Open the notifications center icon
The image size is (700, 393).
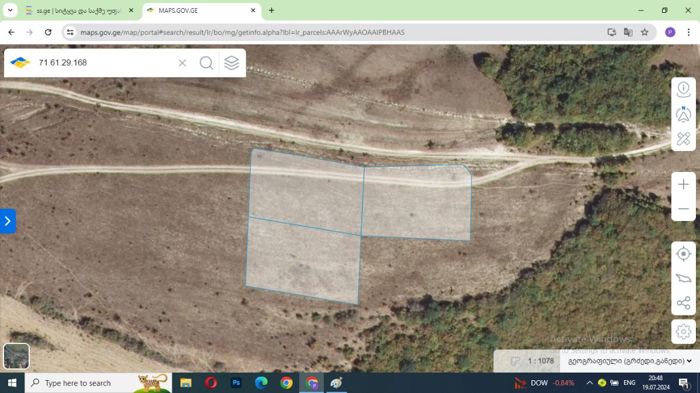(x=684, y=383)
